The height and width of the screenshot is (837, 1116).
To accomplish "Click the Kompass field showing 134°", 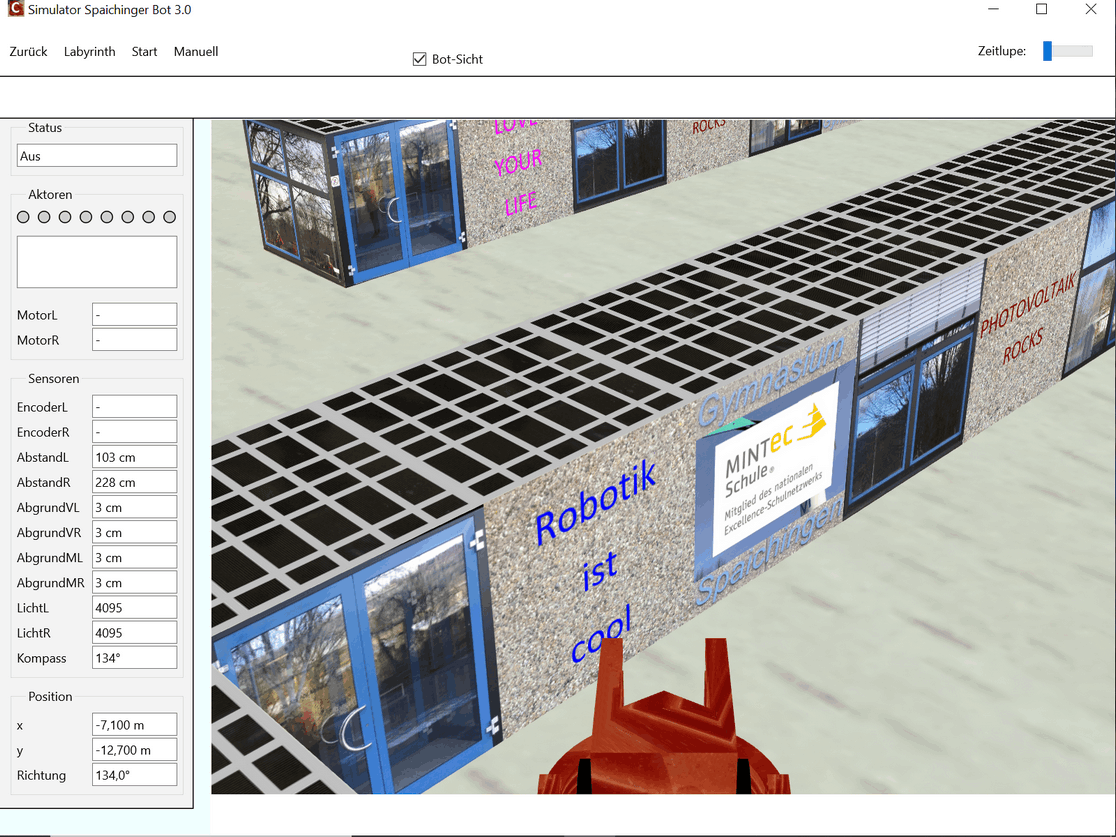I will point(134,658).
